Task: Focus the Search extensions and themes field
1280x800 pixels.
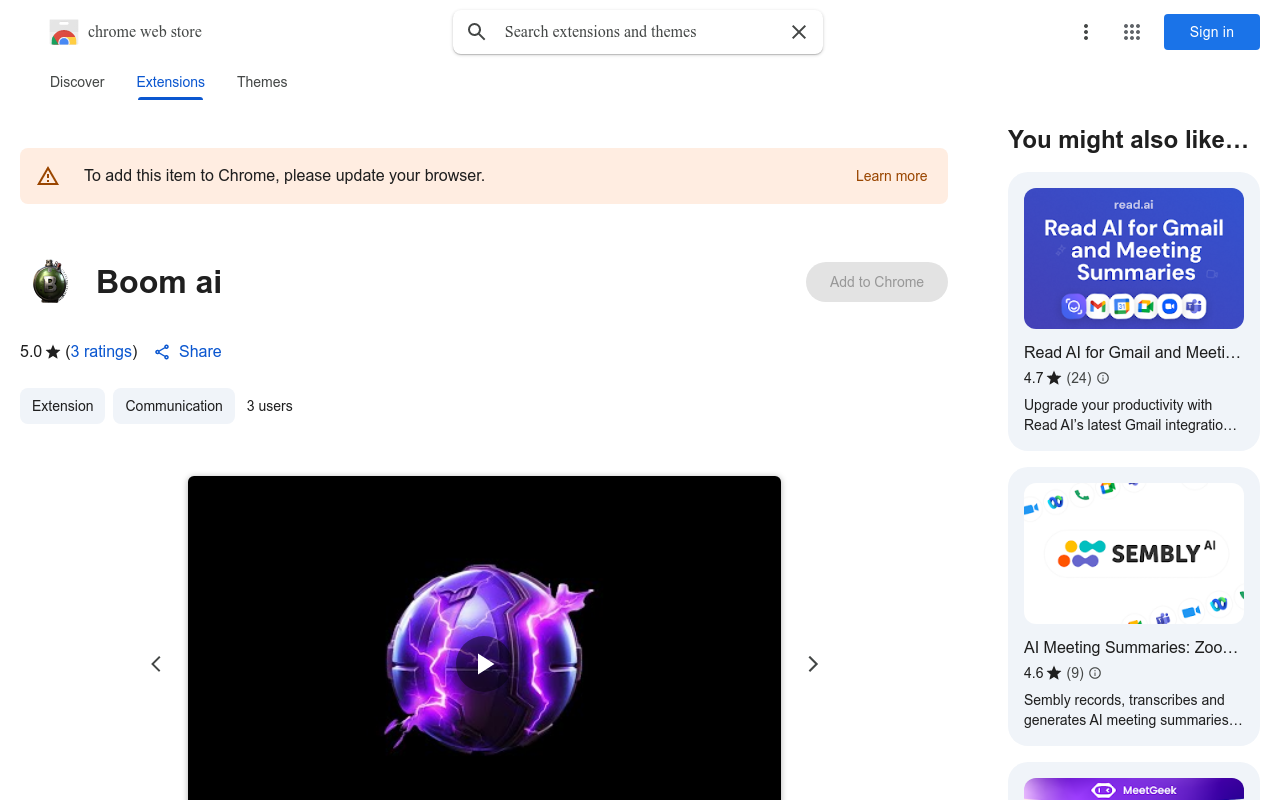Action: (x=638, y=32)
